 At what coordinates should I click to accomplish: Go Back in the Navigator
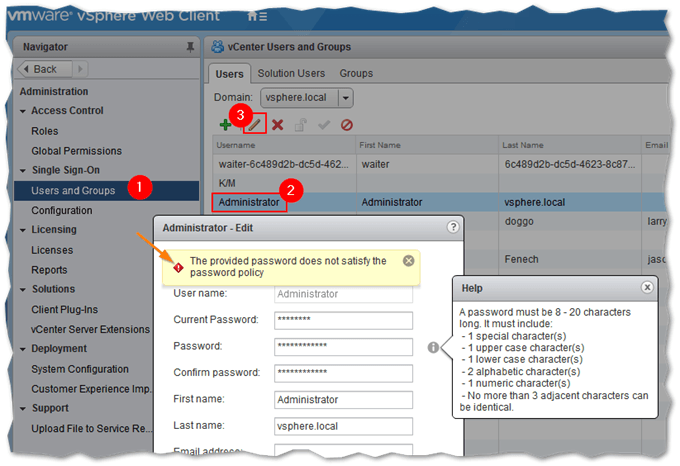[x=45, y=69]
